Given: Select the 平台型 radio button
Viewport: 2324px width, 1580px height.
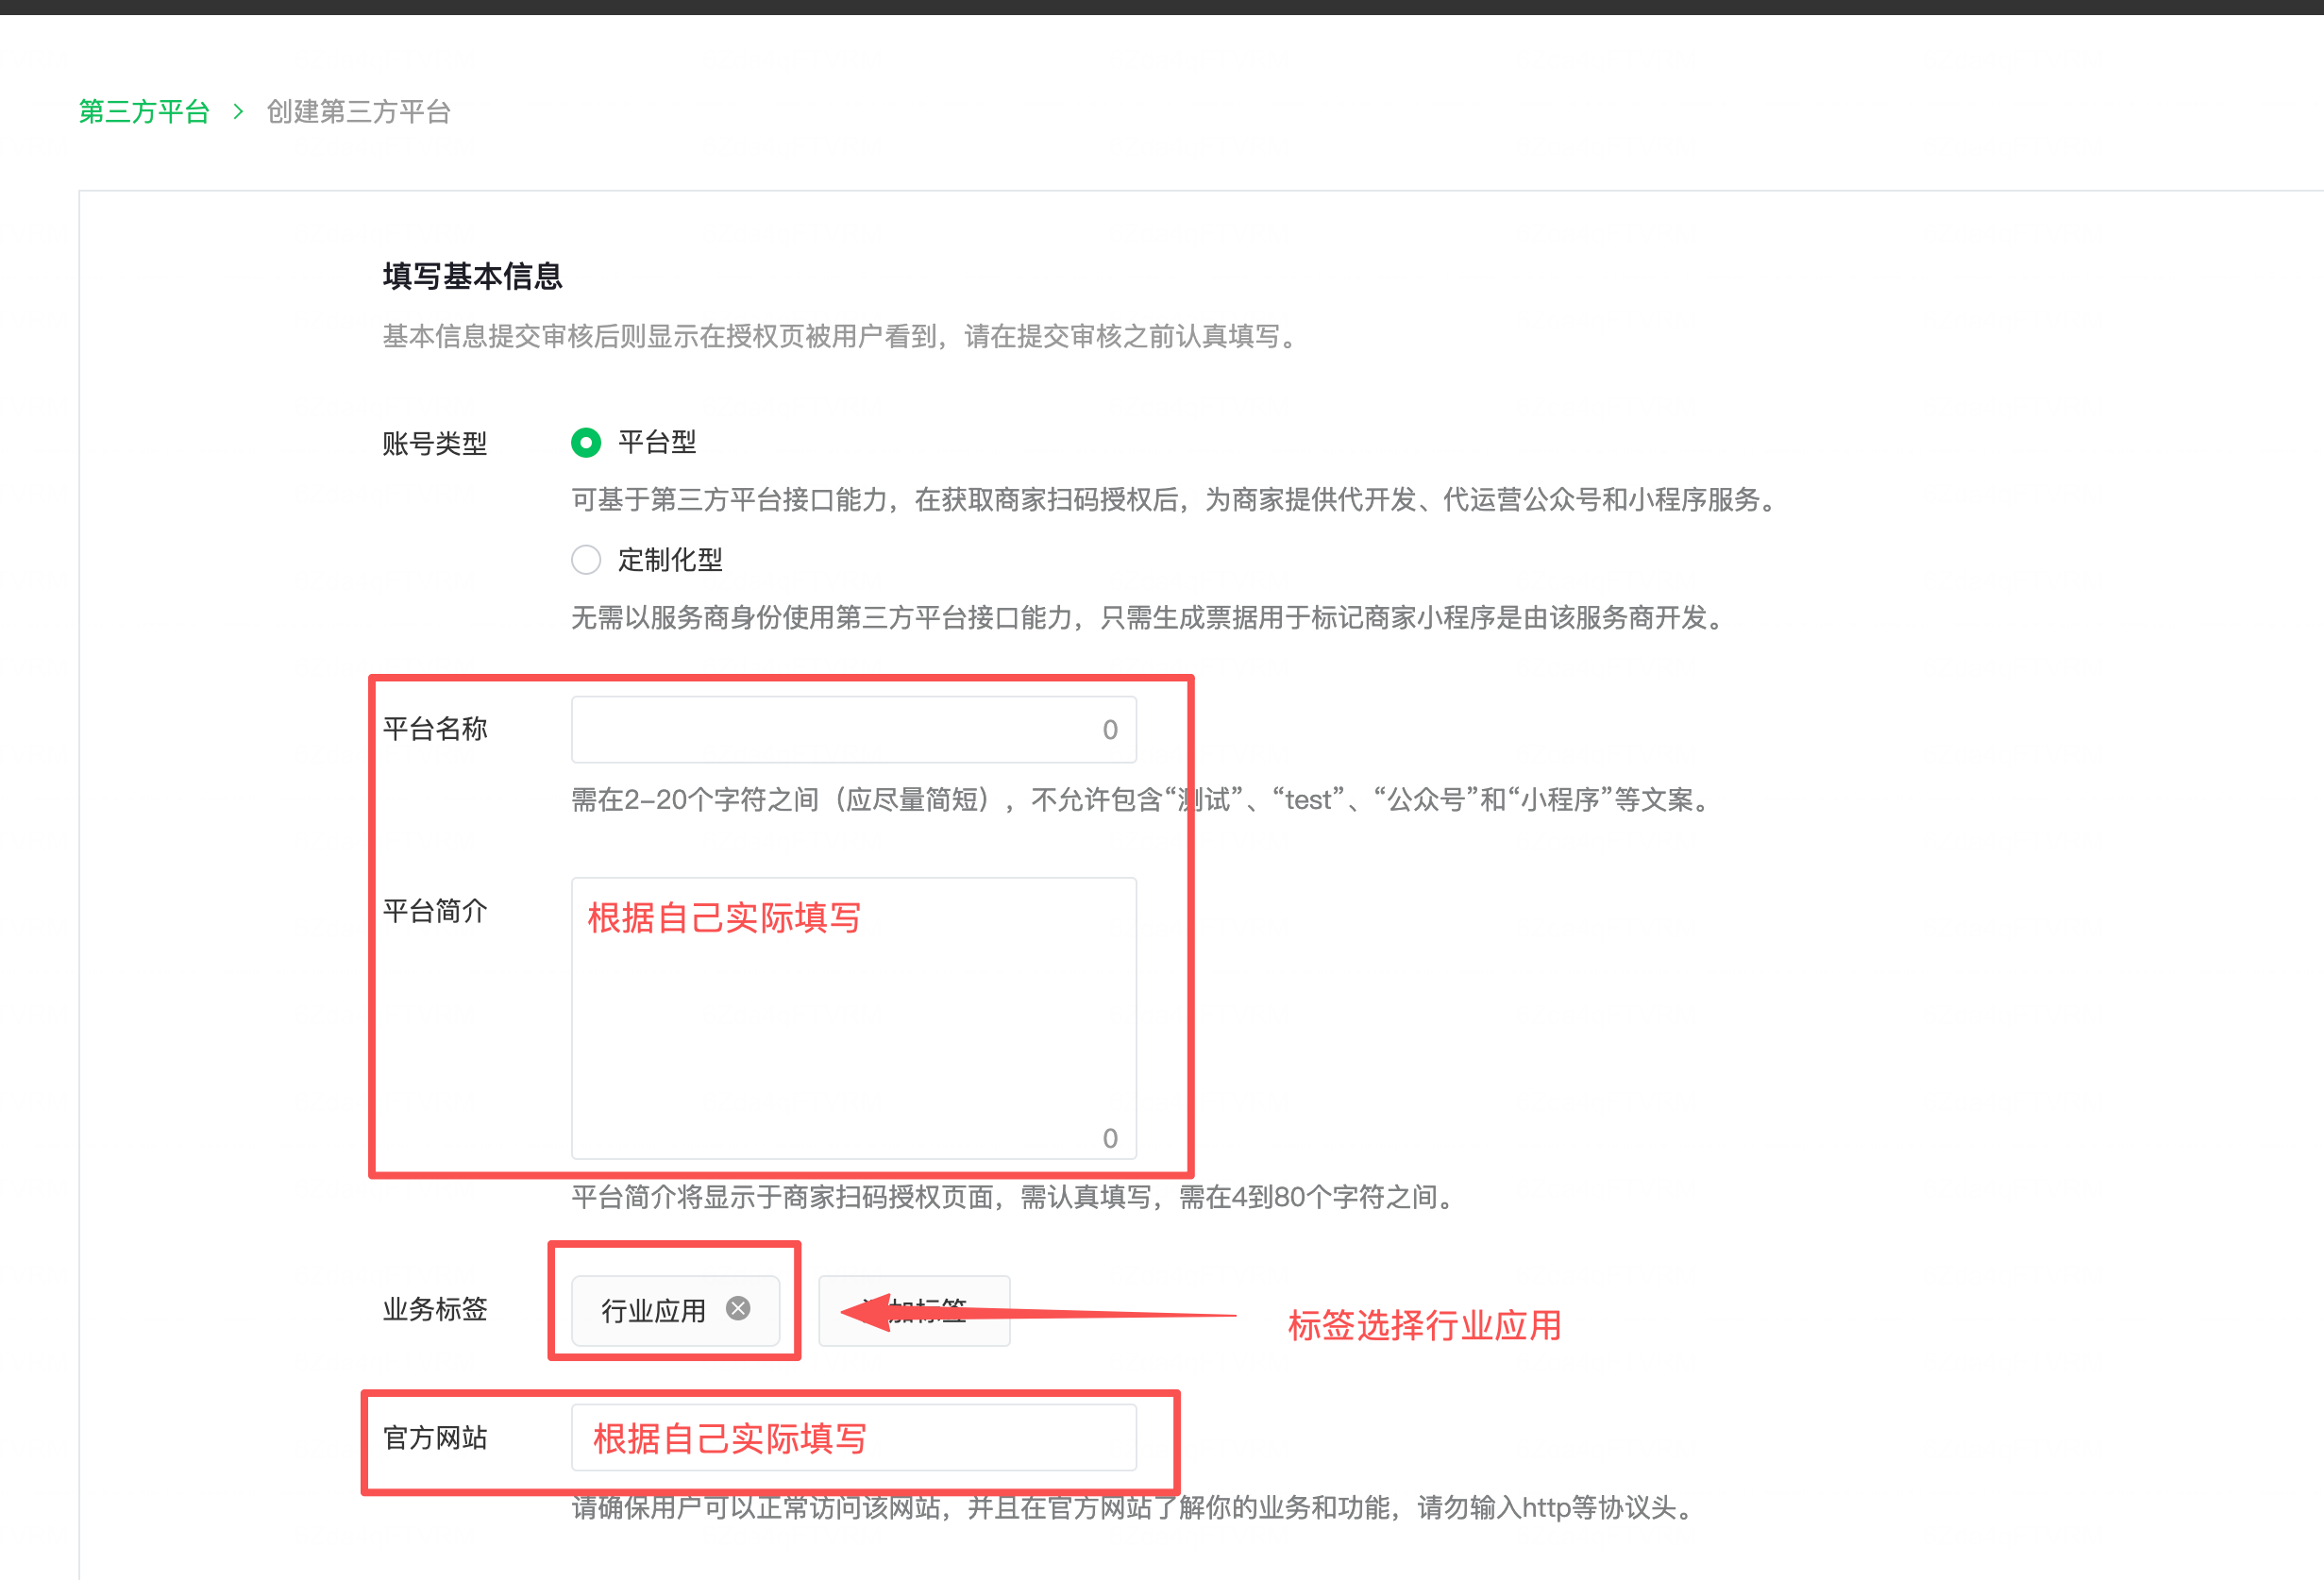Looking at the screenshot, I should click(x=586, y=442).
